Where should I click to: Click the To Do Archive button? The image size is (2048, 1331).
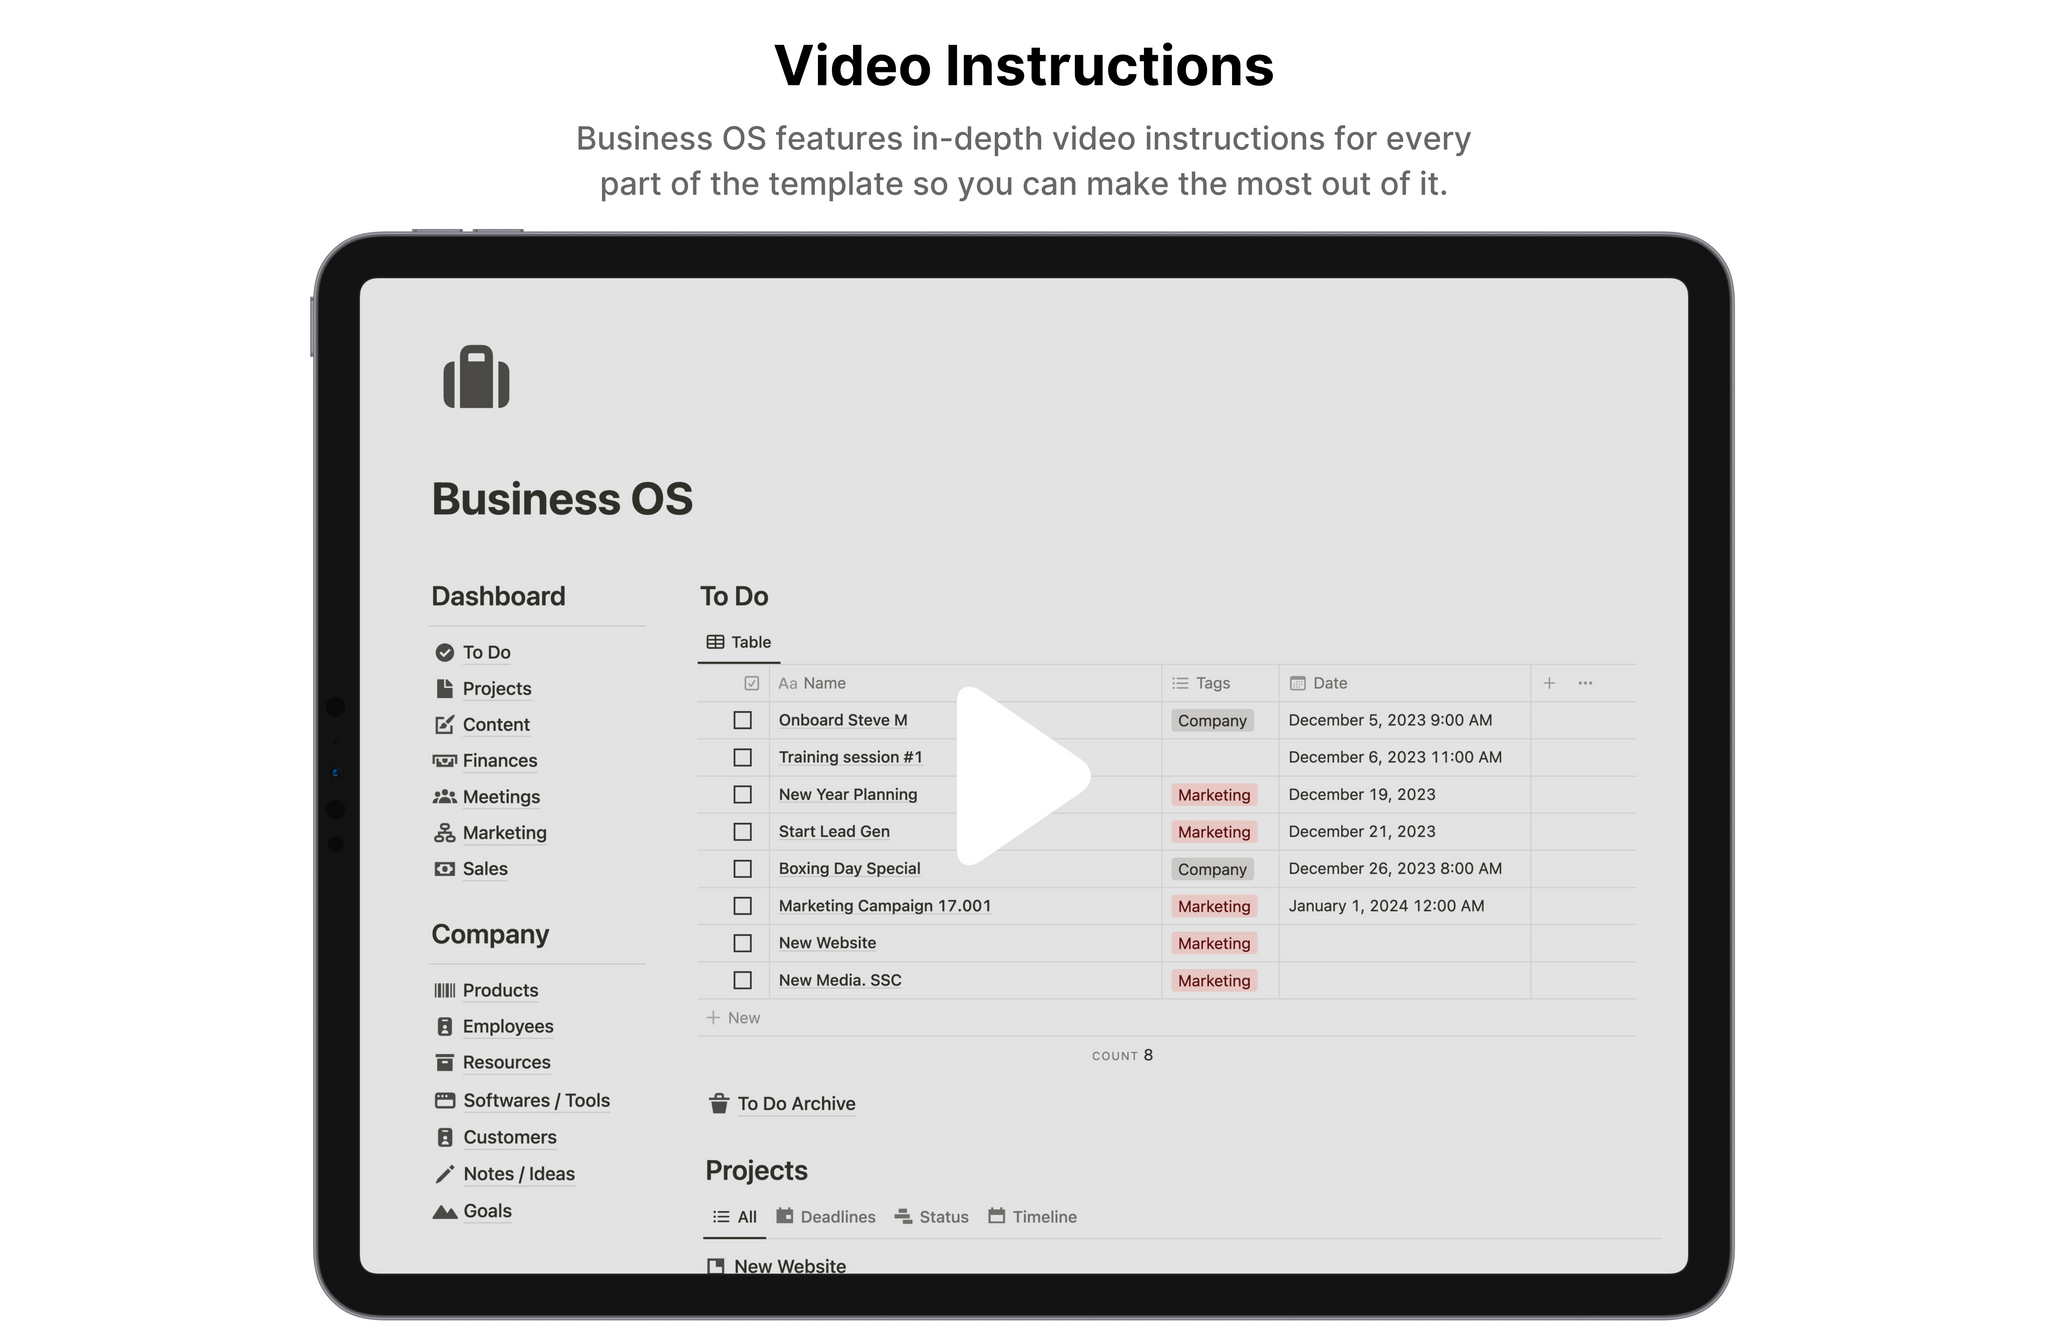tap(782, 1103)
